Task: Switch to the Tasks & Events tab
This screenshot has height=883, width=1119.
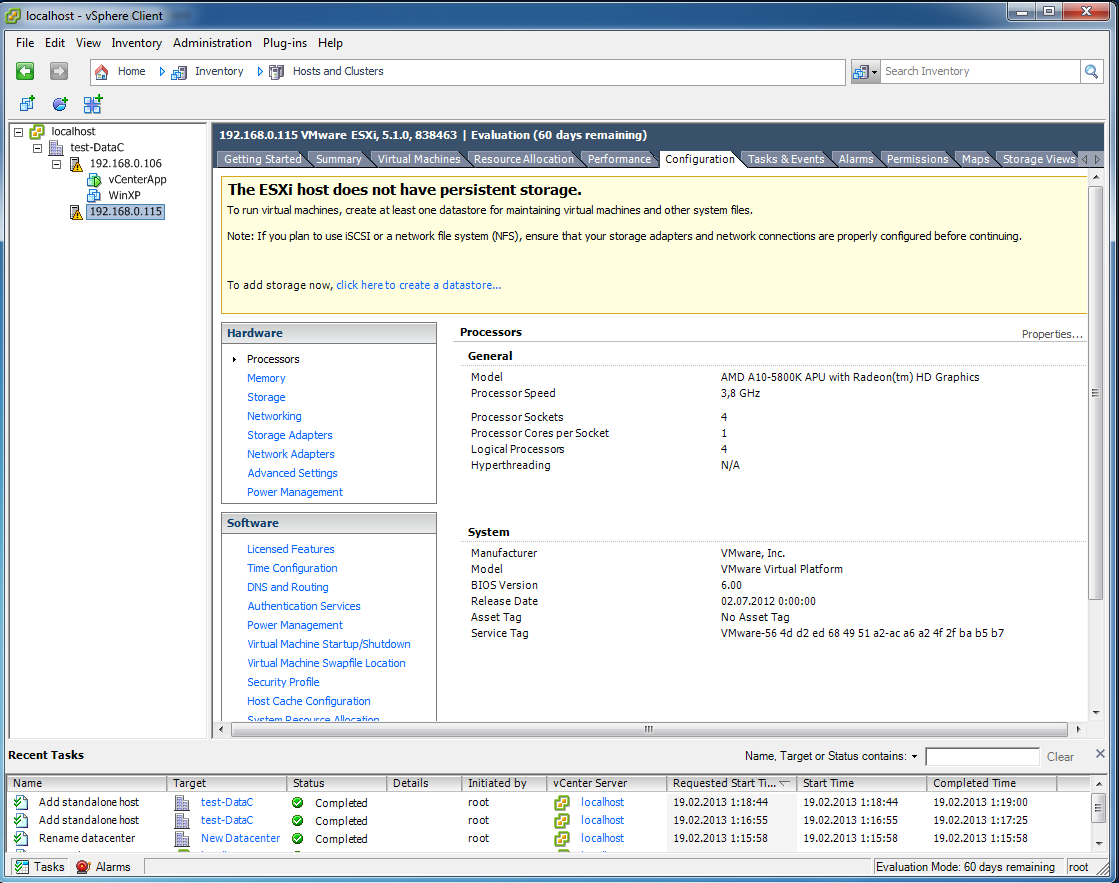Action: click(x=786, y=159)
